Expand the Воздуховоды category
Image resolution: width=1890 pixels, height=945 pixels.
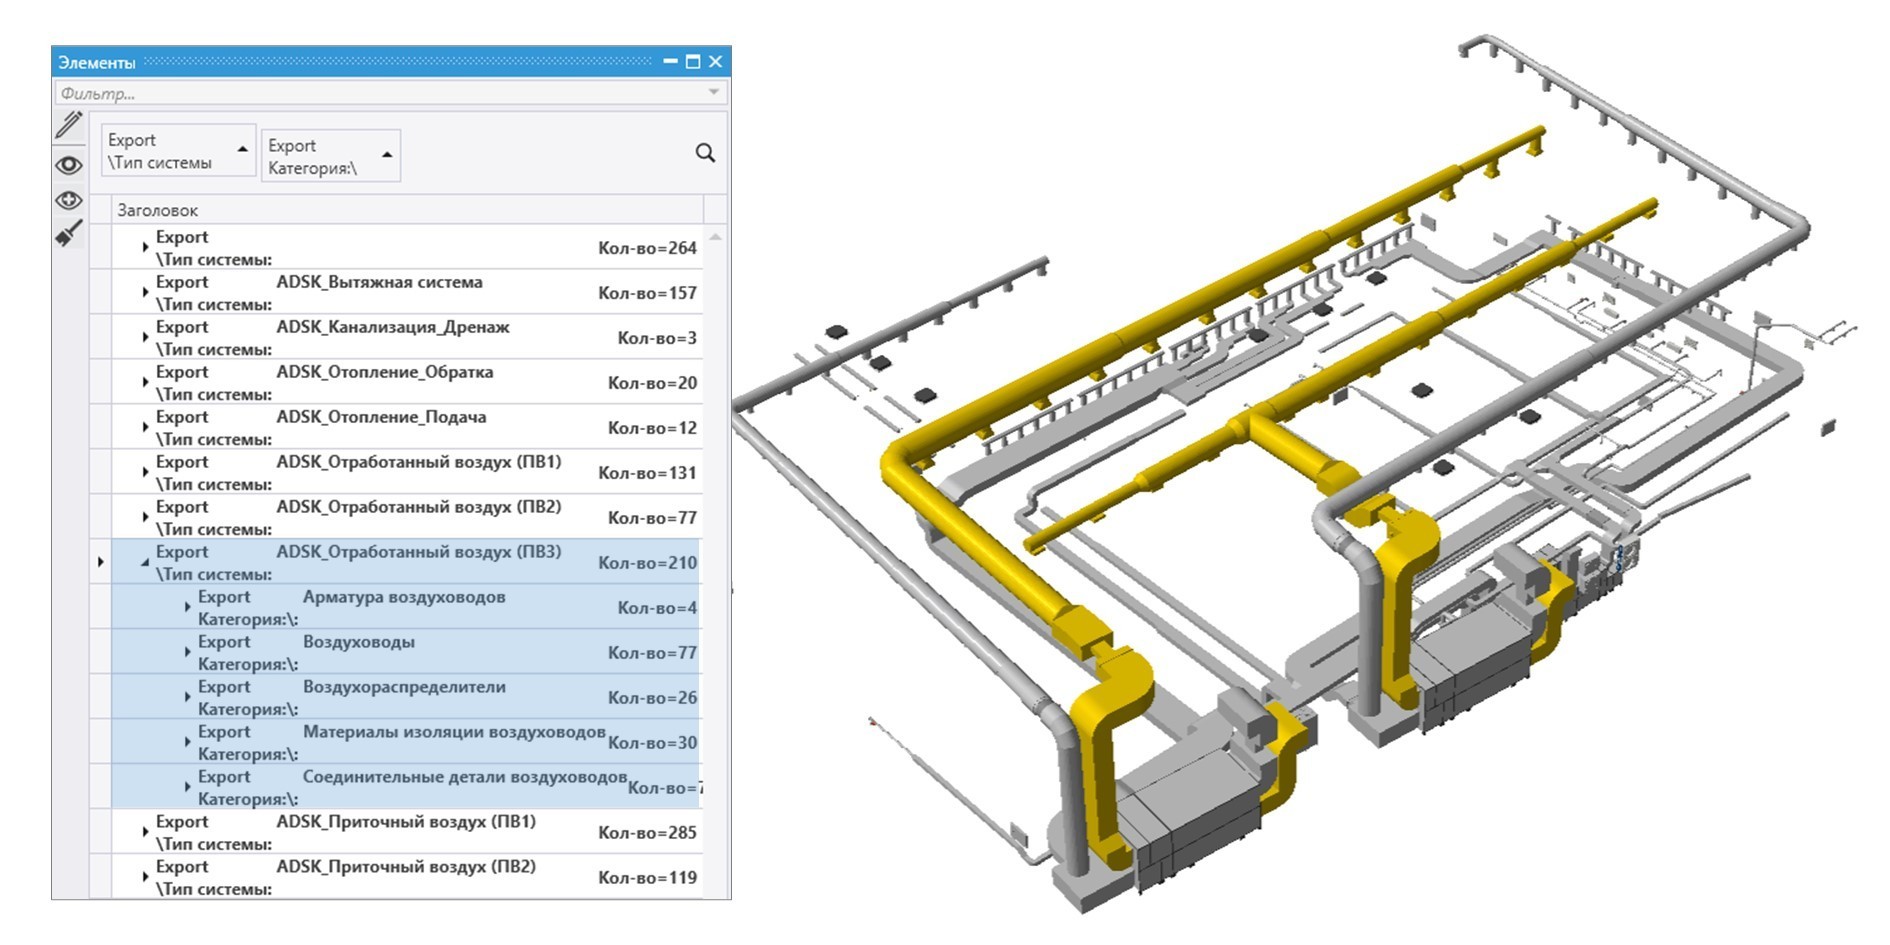click(x=187, y=652)
